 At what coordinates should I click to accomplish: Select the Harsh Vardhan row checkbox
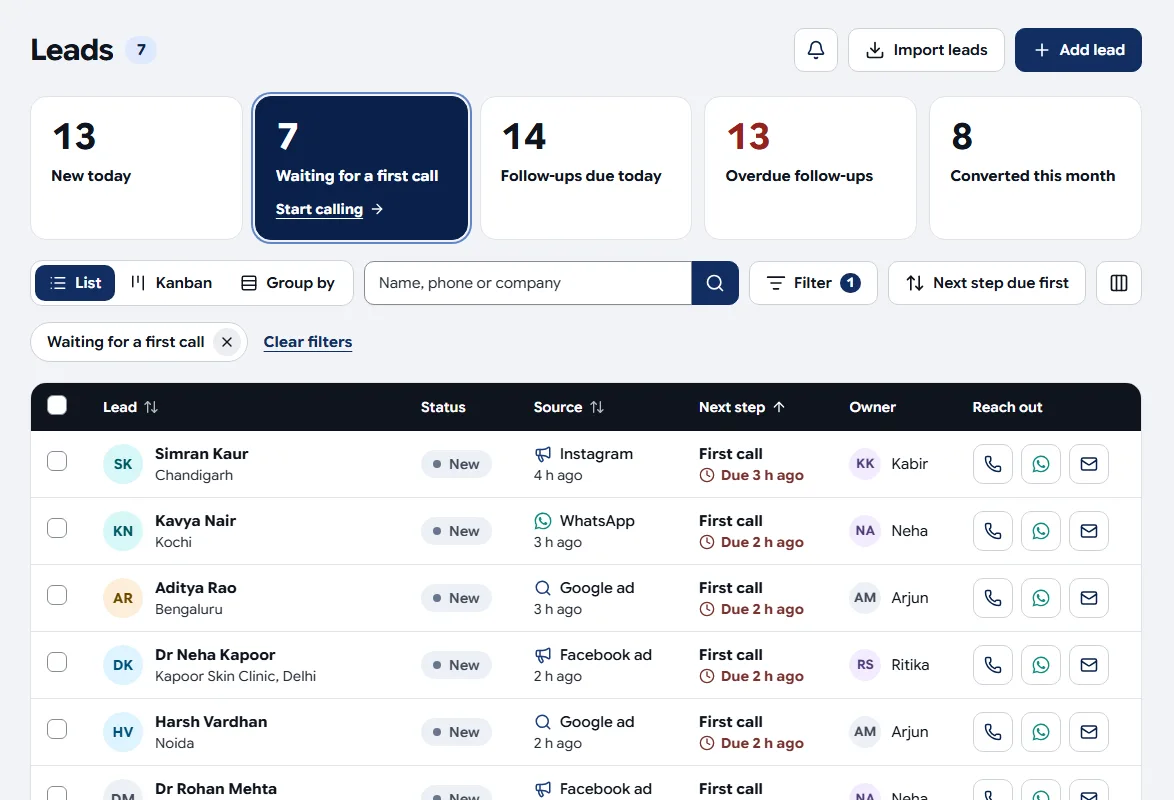coord(57,730)
